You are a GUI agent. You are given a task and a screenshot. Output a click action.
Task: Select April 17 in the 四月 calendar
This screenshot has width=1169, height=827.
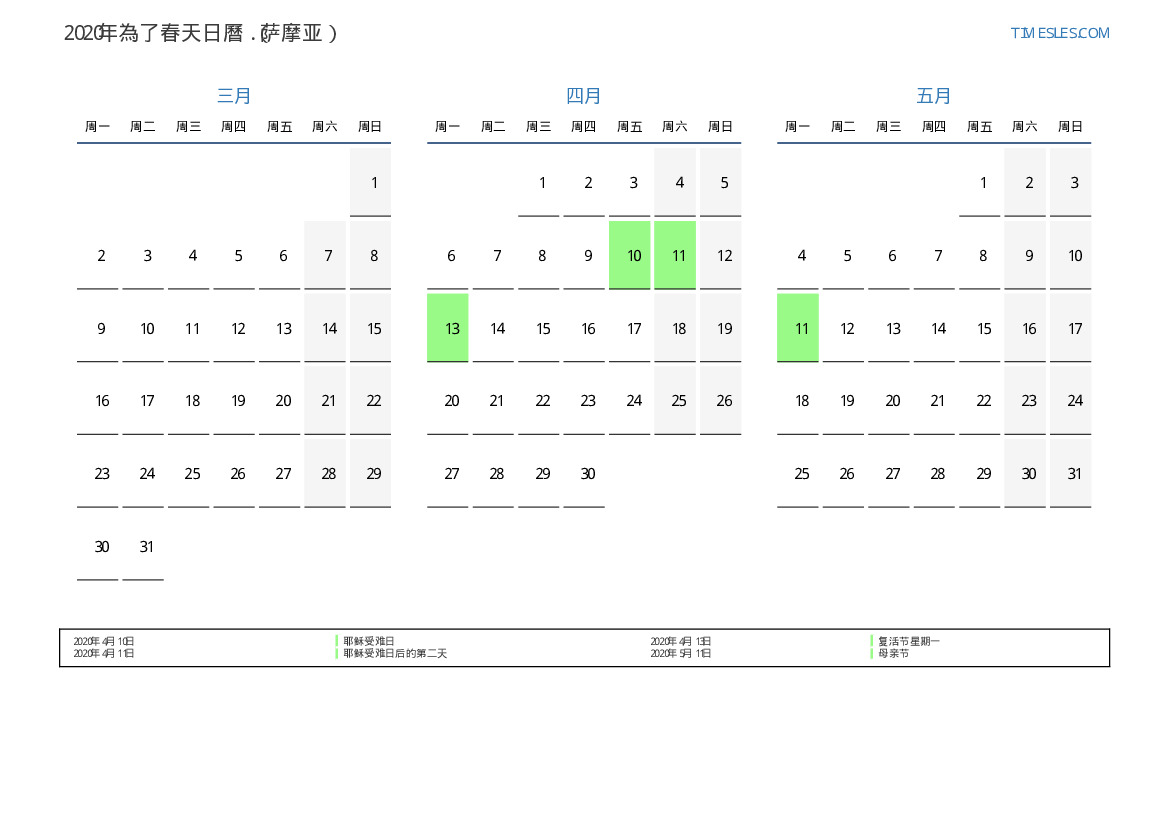(x=630, y=328)
